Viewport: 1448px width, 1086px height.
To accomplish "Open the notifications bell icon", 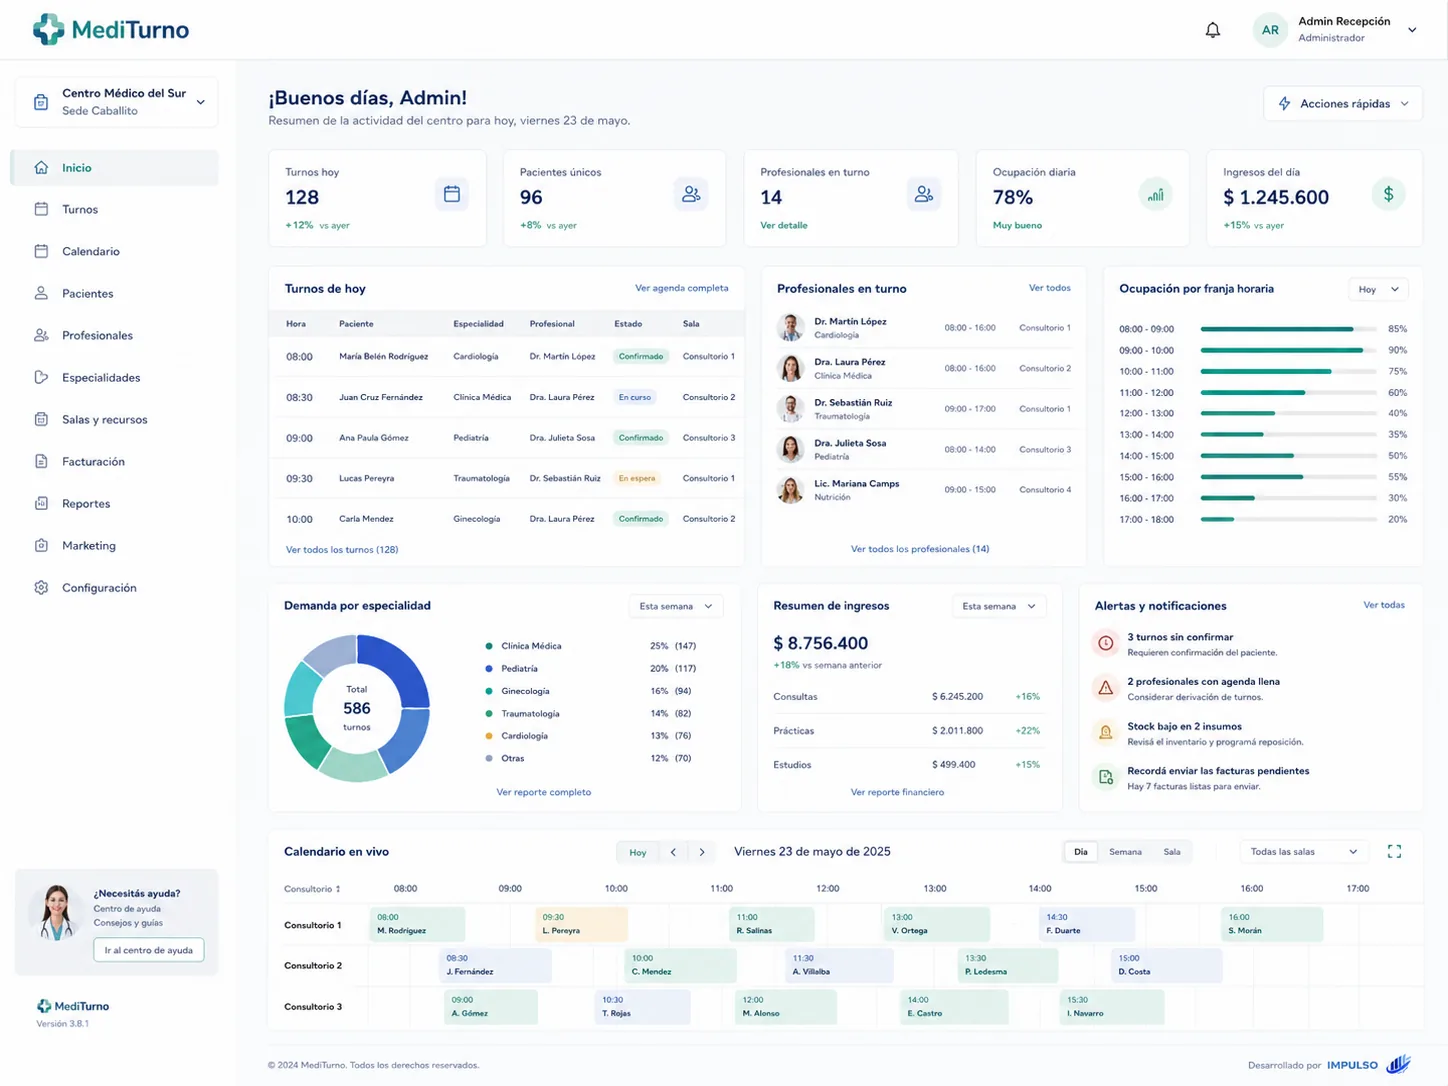I will point(1212,30).
